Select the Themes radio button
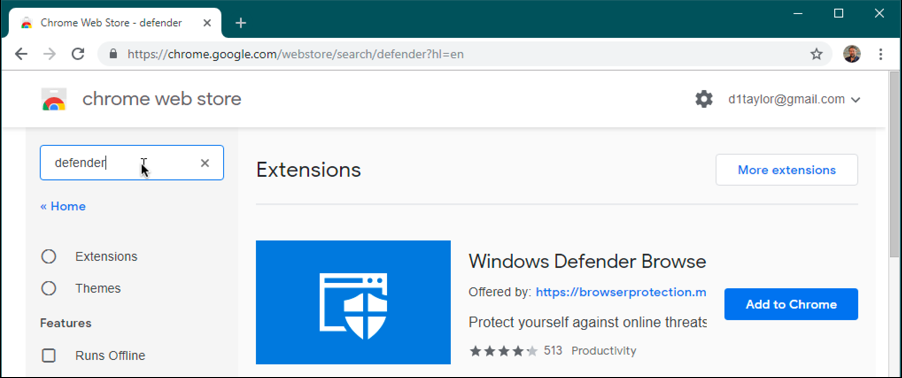Viewport: 902px width, 378px height. (49, 288)
